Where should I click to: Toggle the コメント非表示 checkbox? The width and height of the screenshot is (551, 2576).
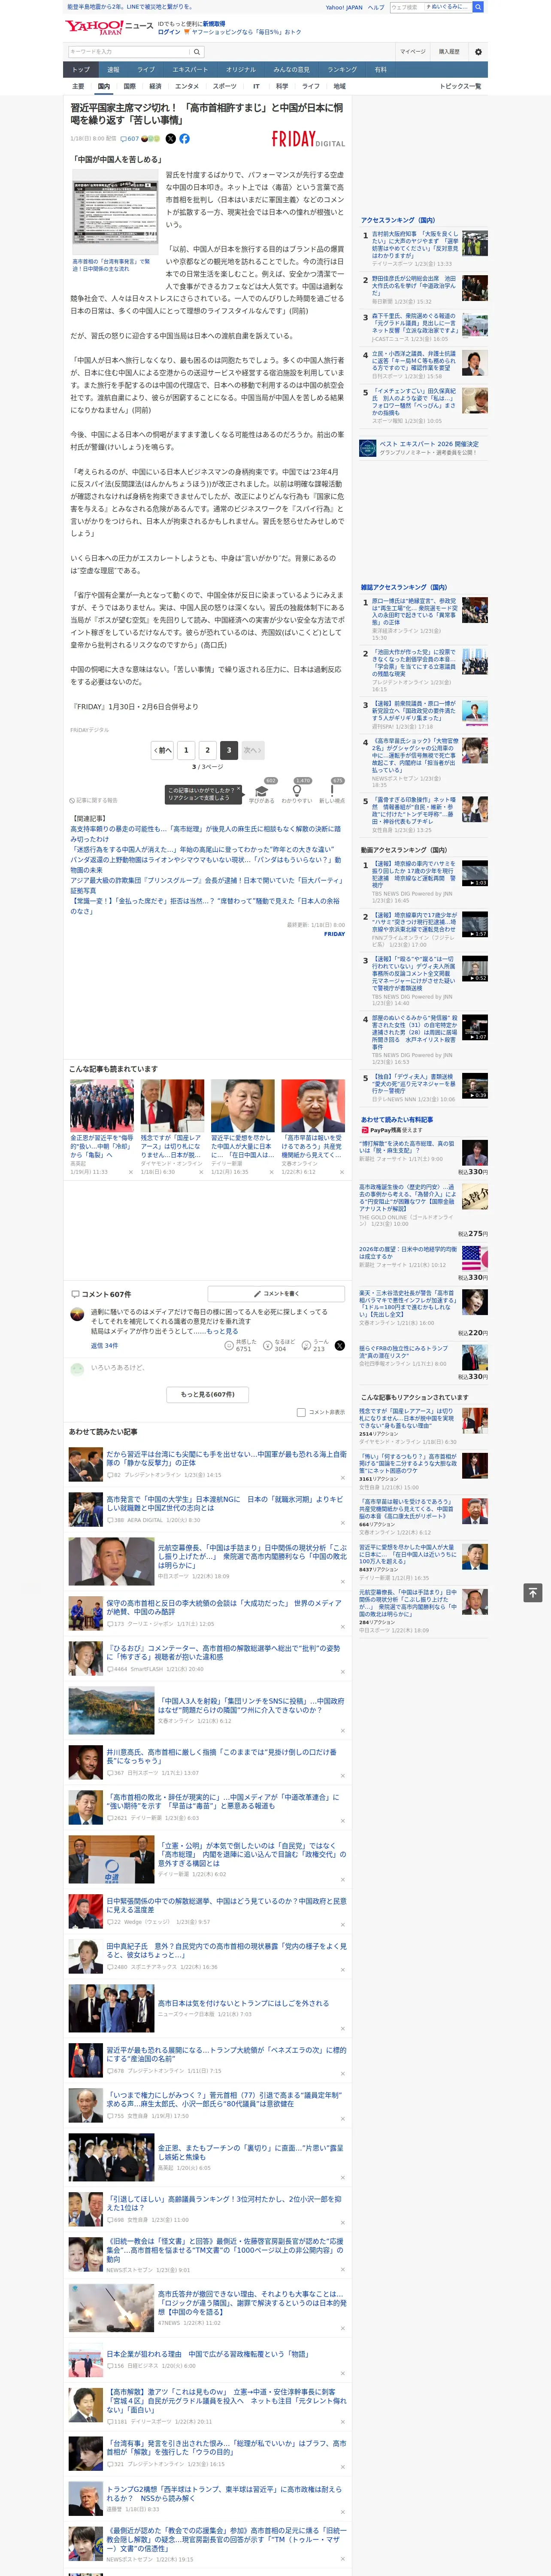coord(301,1413)
